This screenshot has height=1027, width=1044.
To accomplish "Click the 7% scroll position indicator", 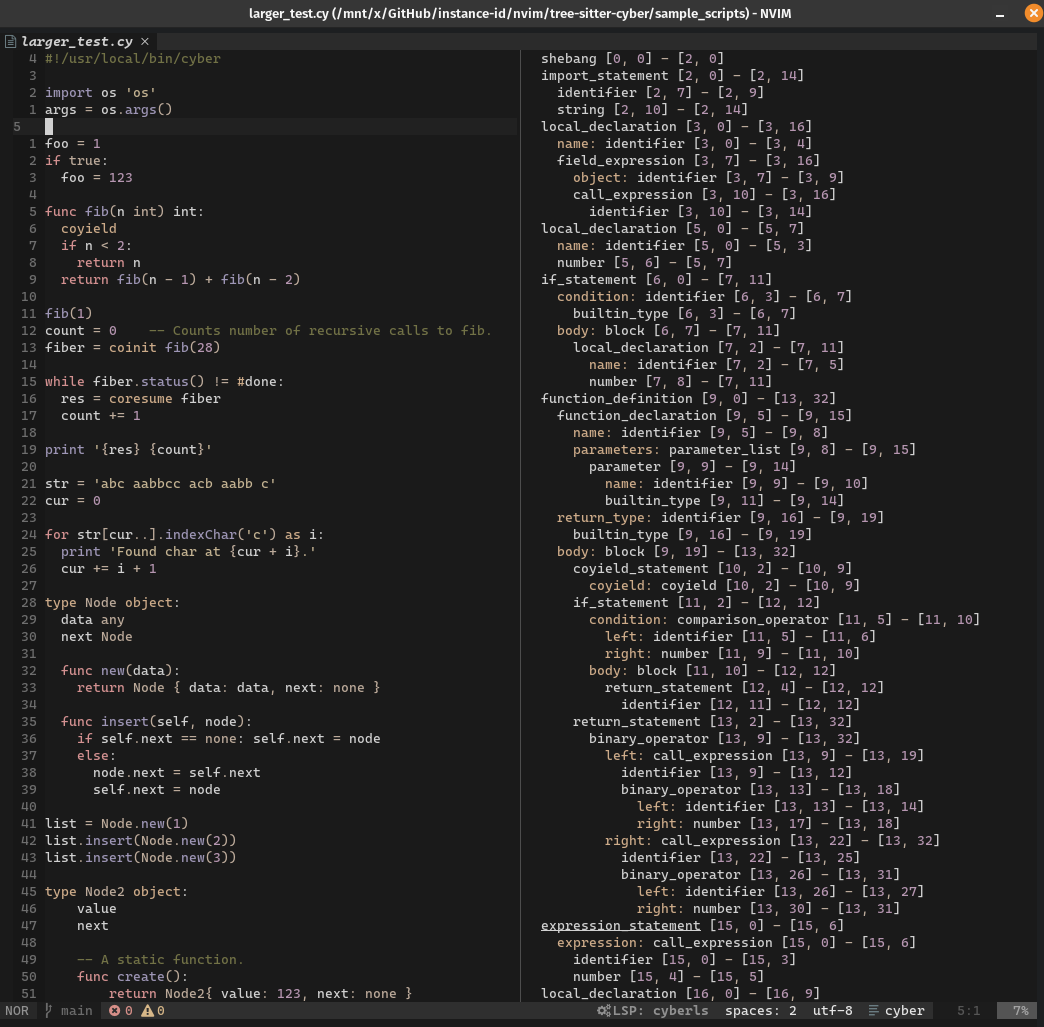I will [1020, 1011].
